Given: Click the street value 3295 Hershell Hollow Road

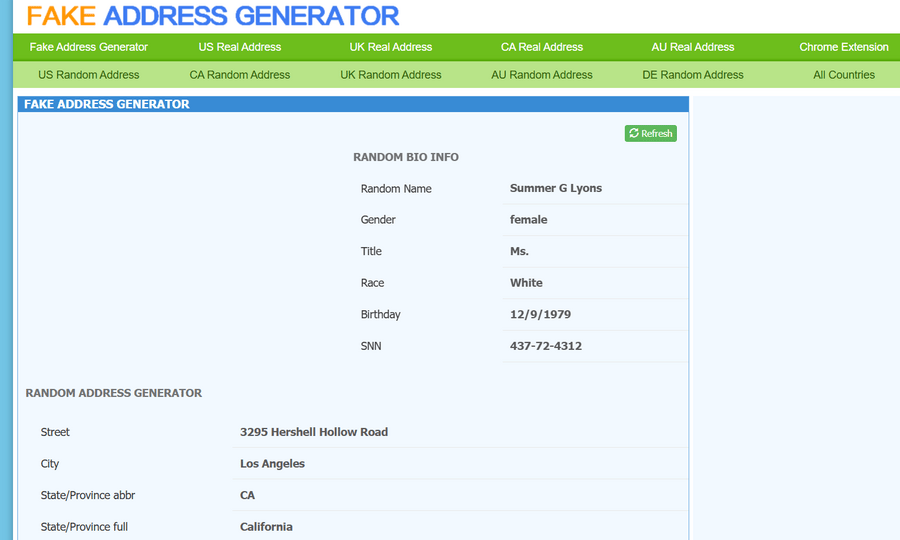Looking at the screenshot, I should coord(314,432).
